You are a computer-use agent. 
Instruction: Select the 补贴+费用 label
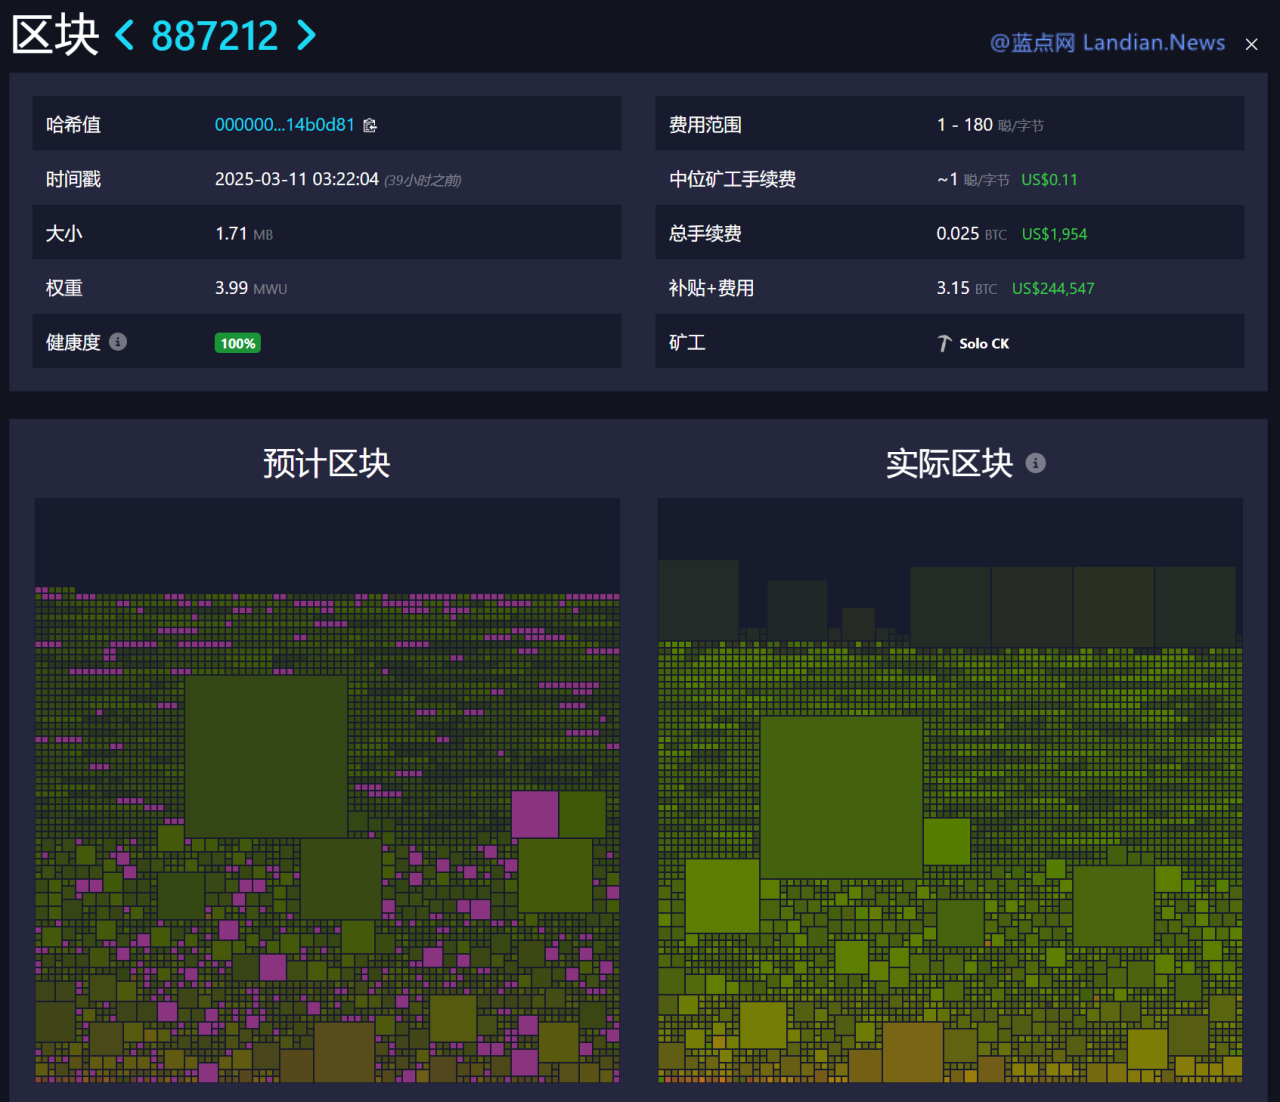(711, 288)
